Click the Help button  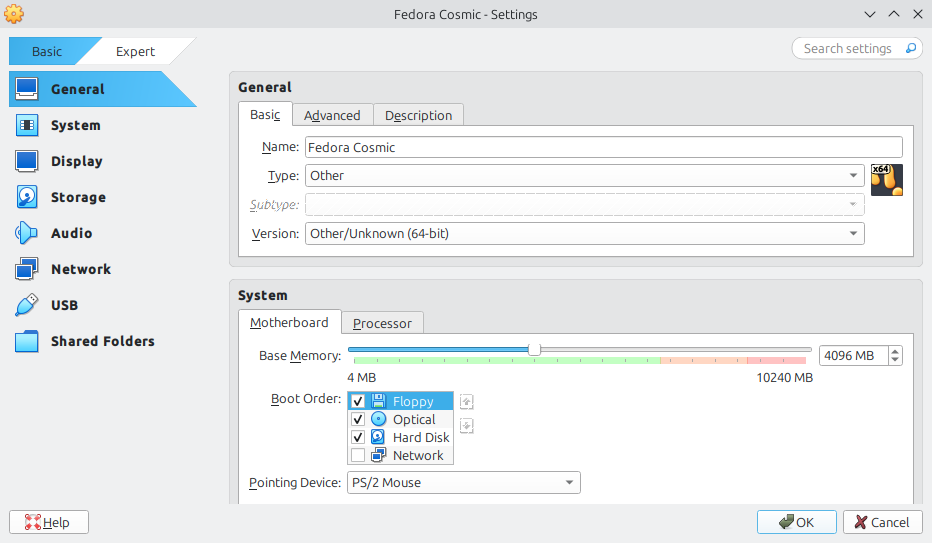49,522
